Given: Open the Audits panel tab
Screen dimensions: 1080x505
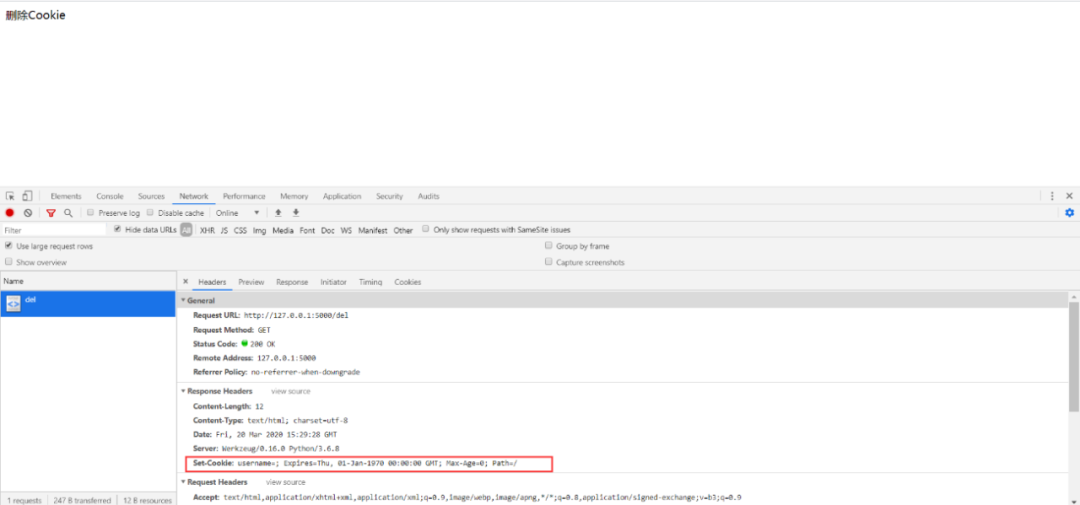Looking at the screenshot, I should coord(428,196).
